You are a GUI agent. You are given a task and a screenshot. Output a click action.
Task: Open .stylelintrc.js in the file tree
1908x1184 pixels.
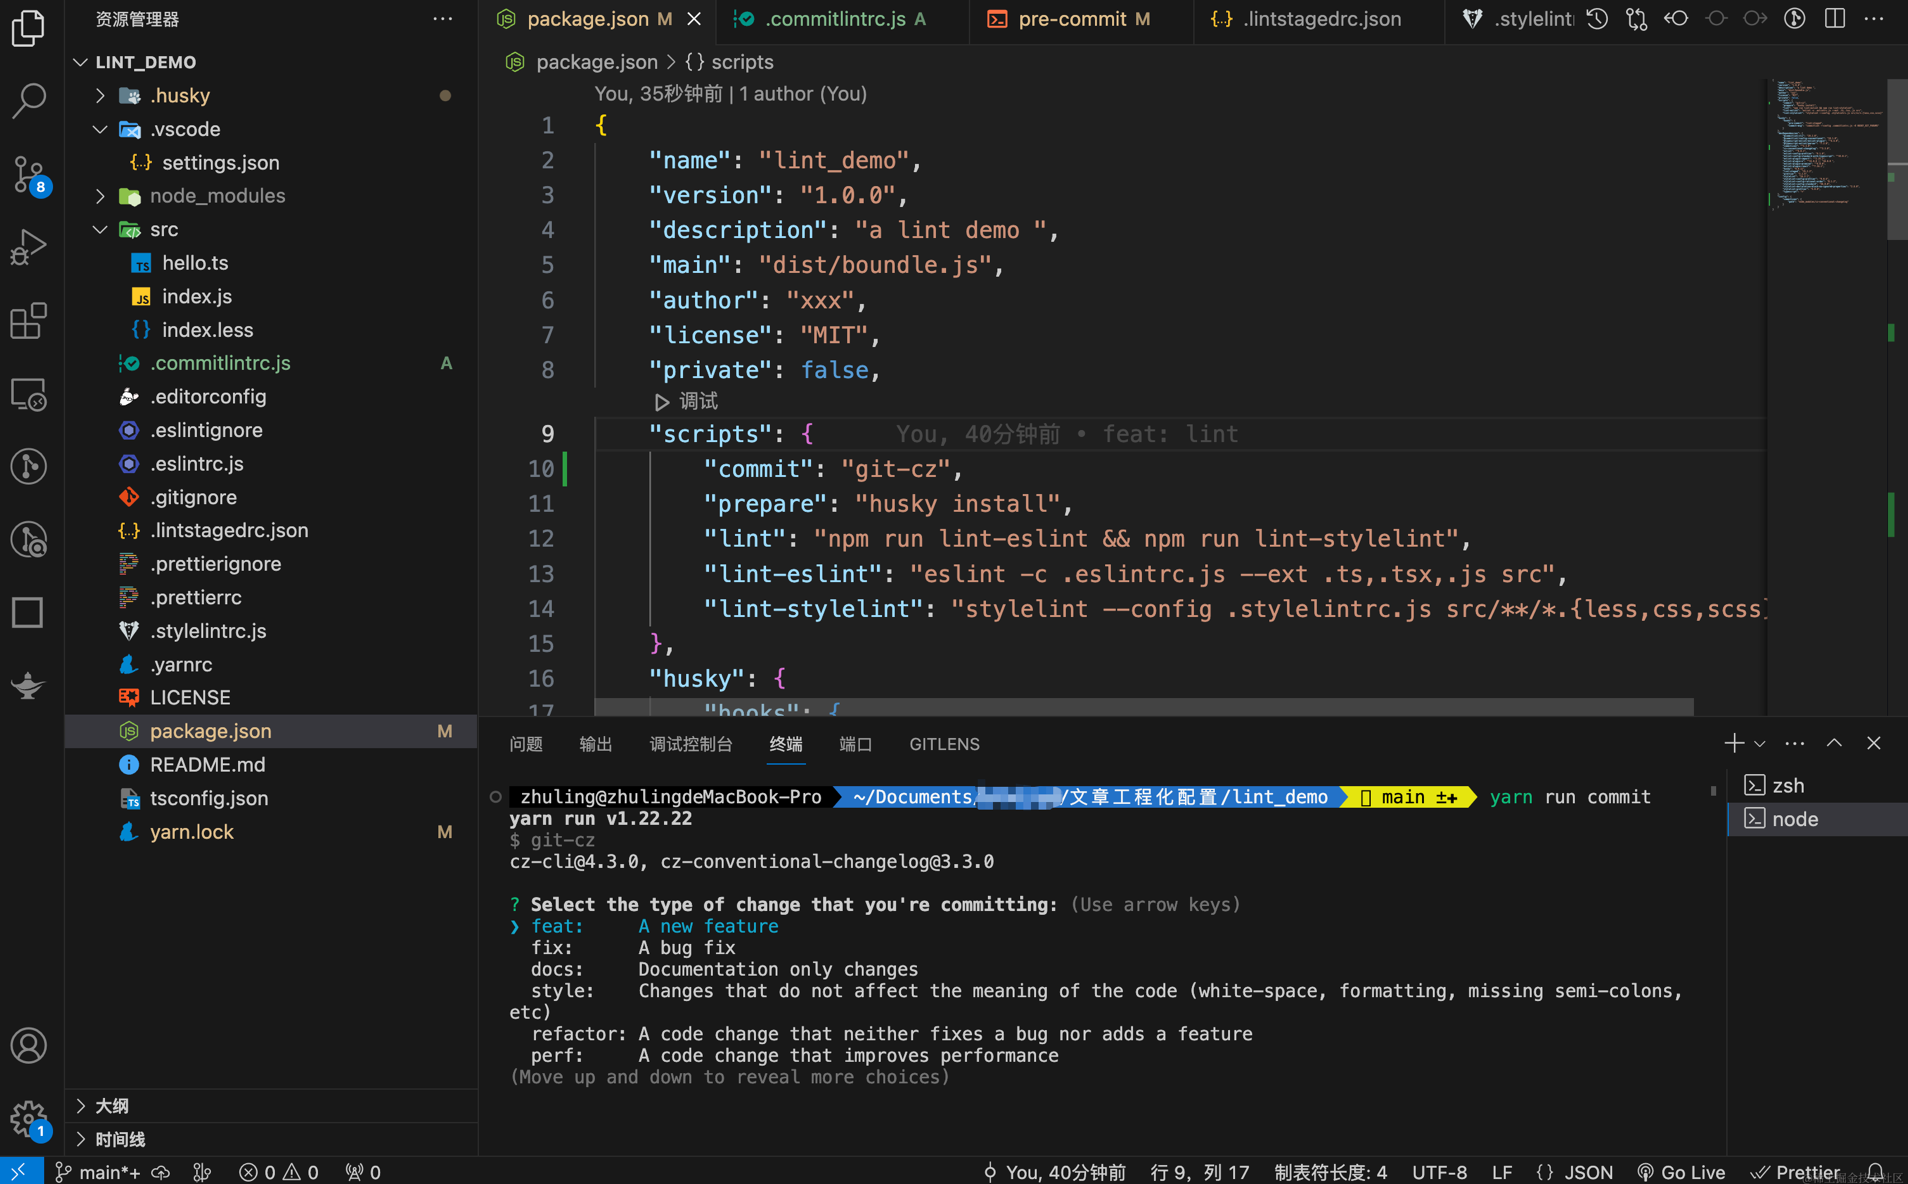pos(271,631)
